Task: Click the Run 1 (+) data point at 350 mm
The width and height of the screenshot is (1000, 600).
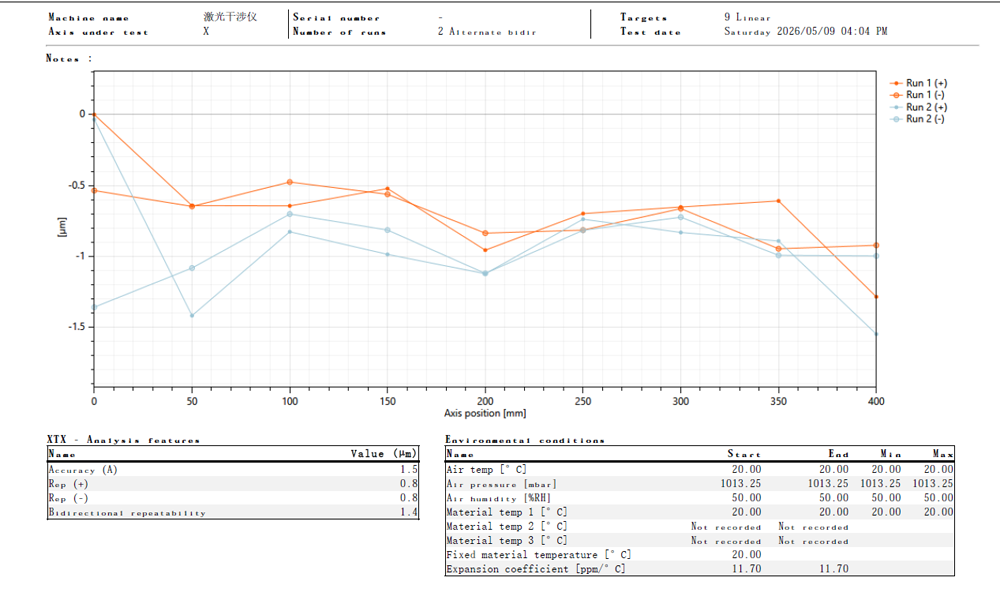Action: [778, 201]
